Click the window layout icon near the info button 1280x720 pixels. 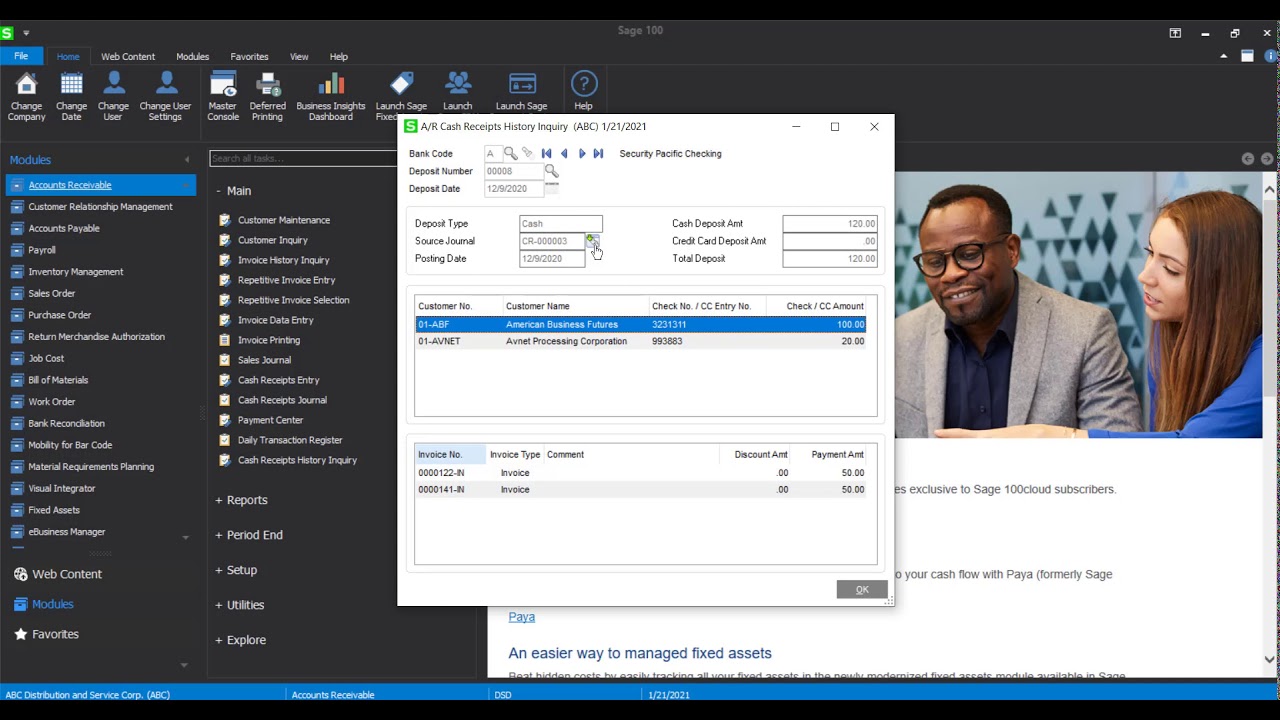coord(1247,56)
